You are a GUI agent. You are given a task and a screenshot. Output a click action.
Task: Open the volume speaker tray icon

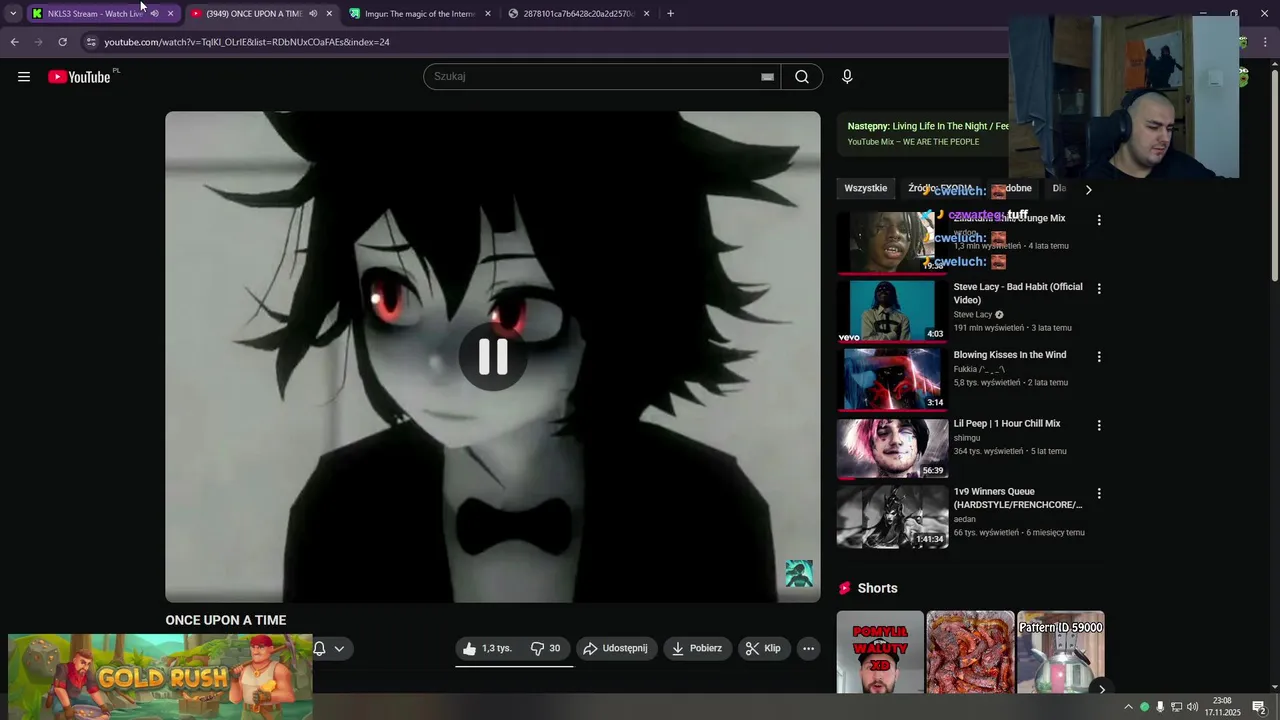pos(1192,707)
